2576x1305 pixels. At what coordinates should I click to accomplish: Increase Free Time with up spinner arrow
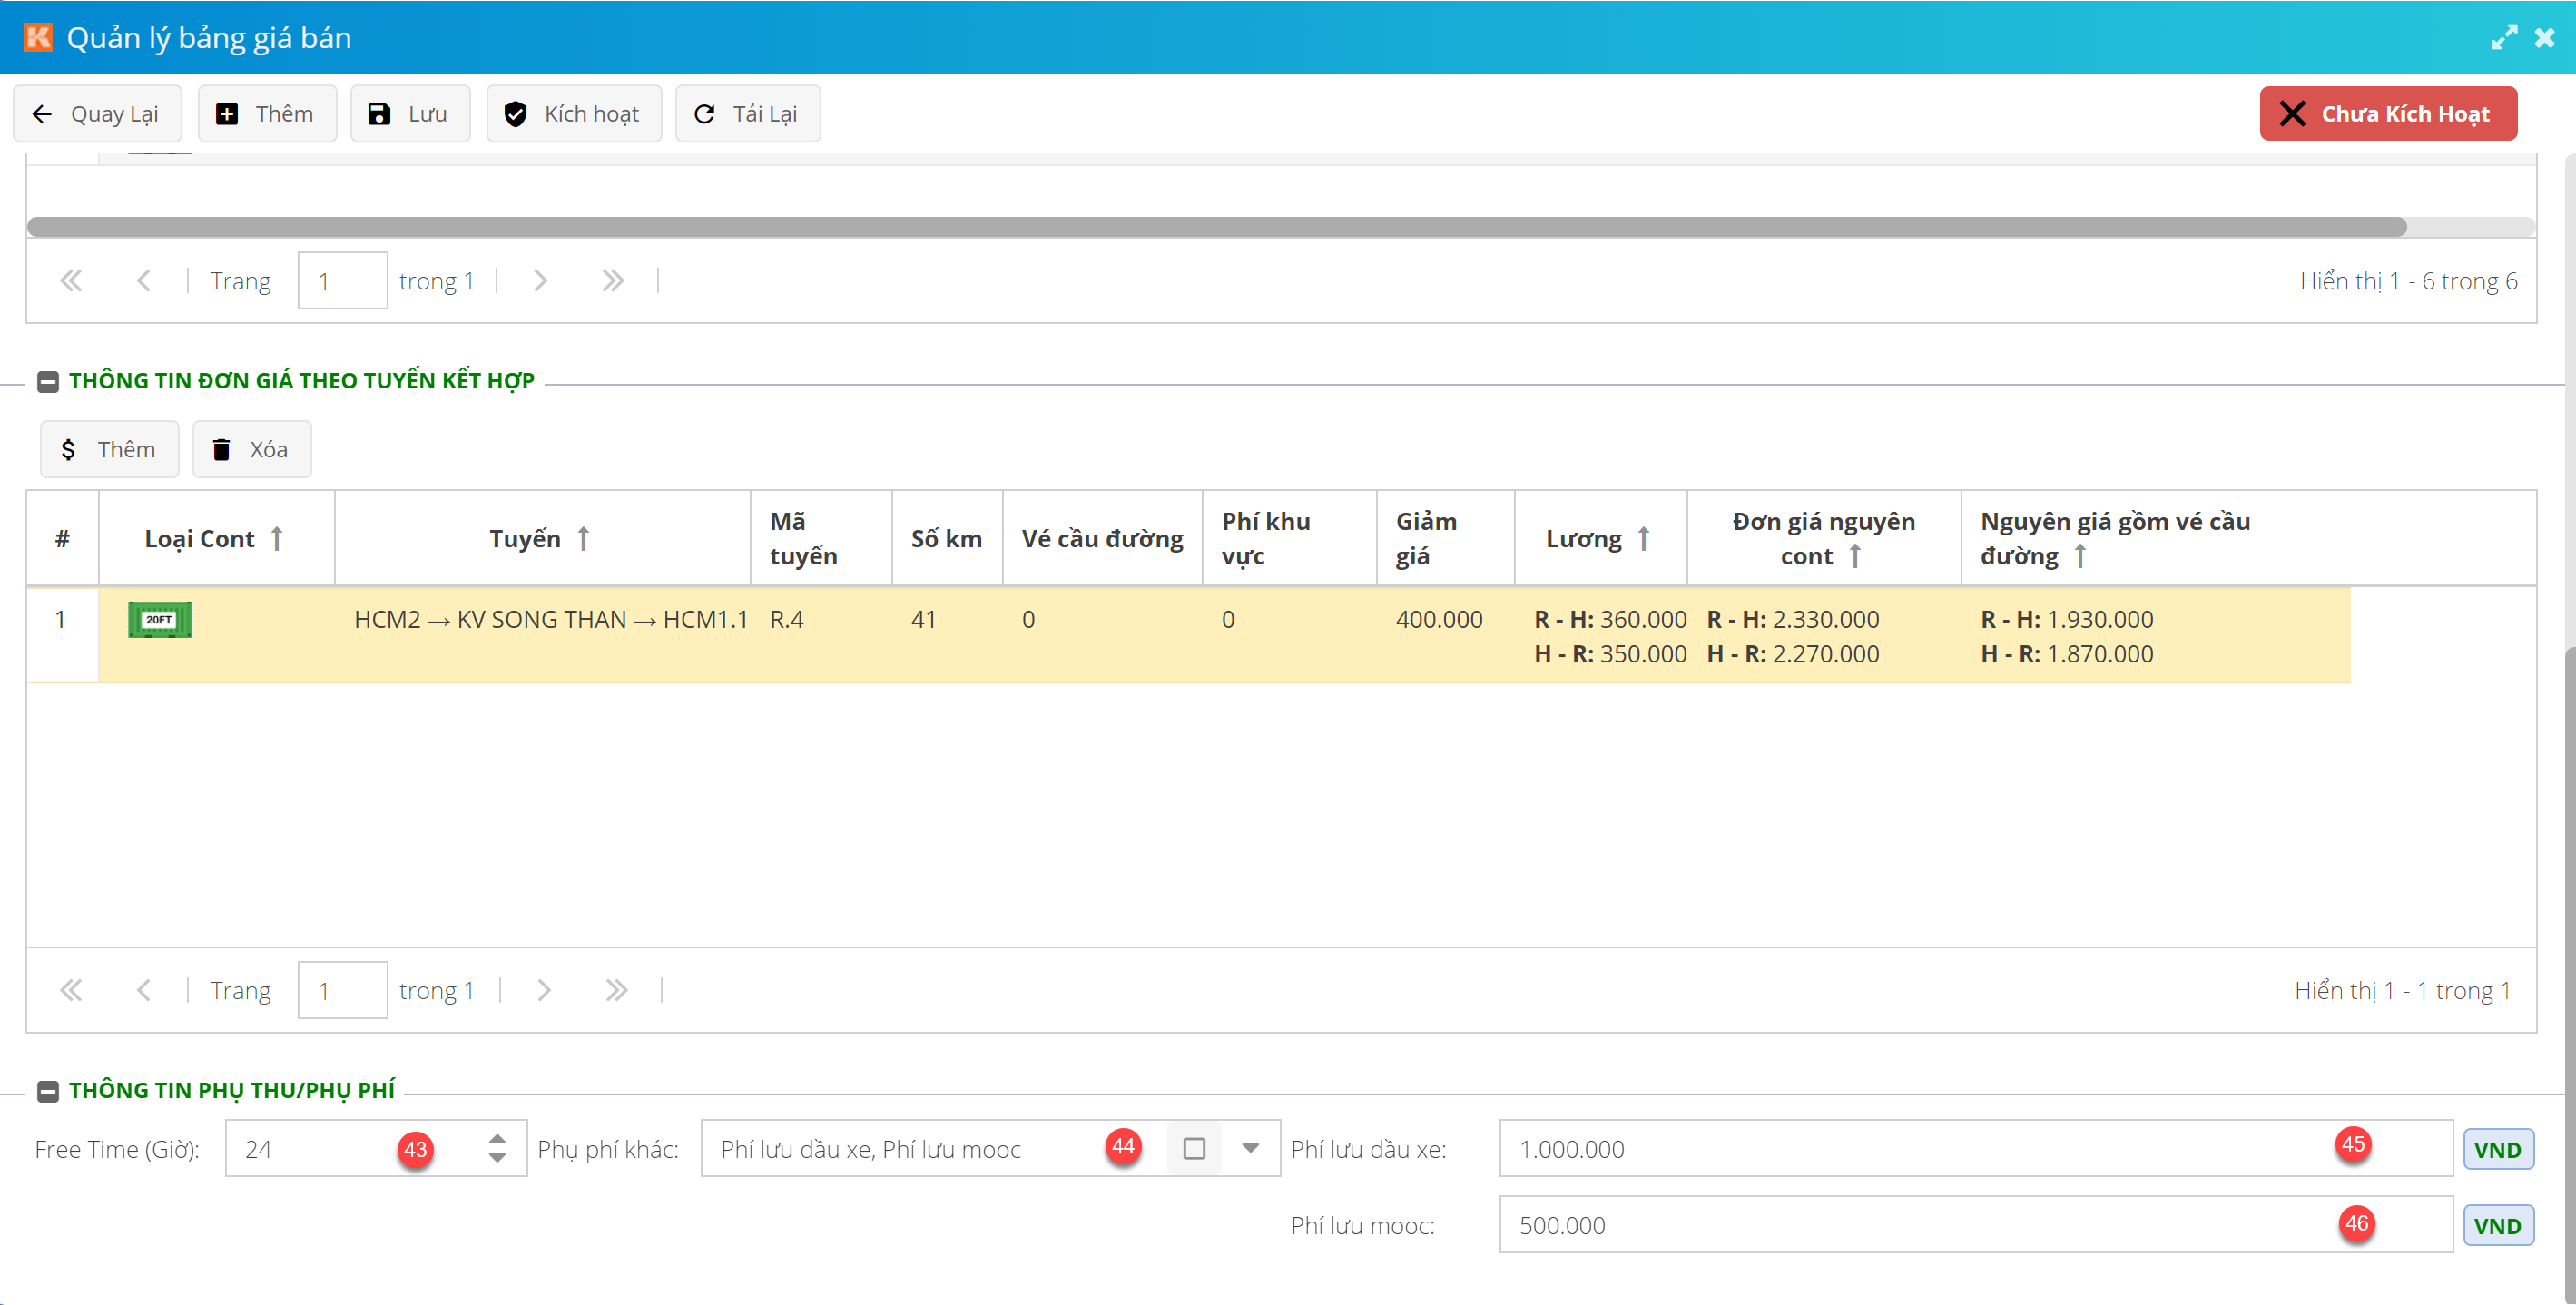497,1138
